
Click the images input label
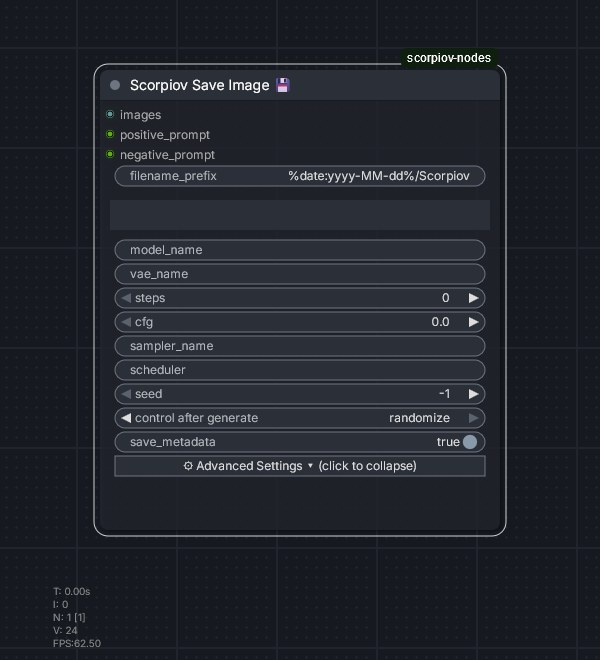click(141, 115)
